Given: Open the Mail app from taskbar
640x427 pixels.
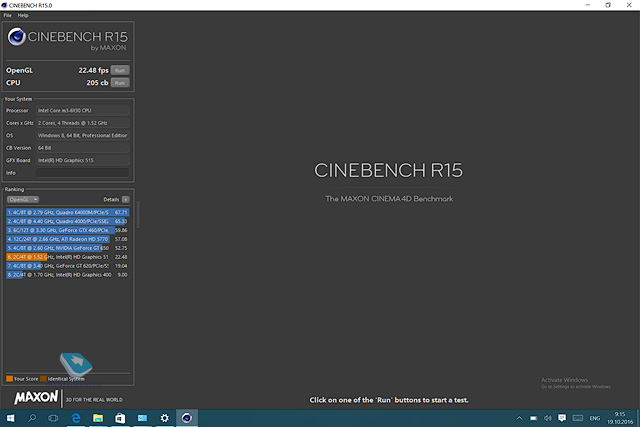Looking at the screenshot, I should click(x=142, y=418).
